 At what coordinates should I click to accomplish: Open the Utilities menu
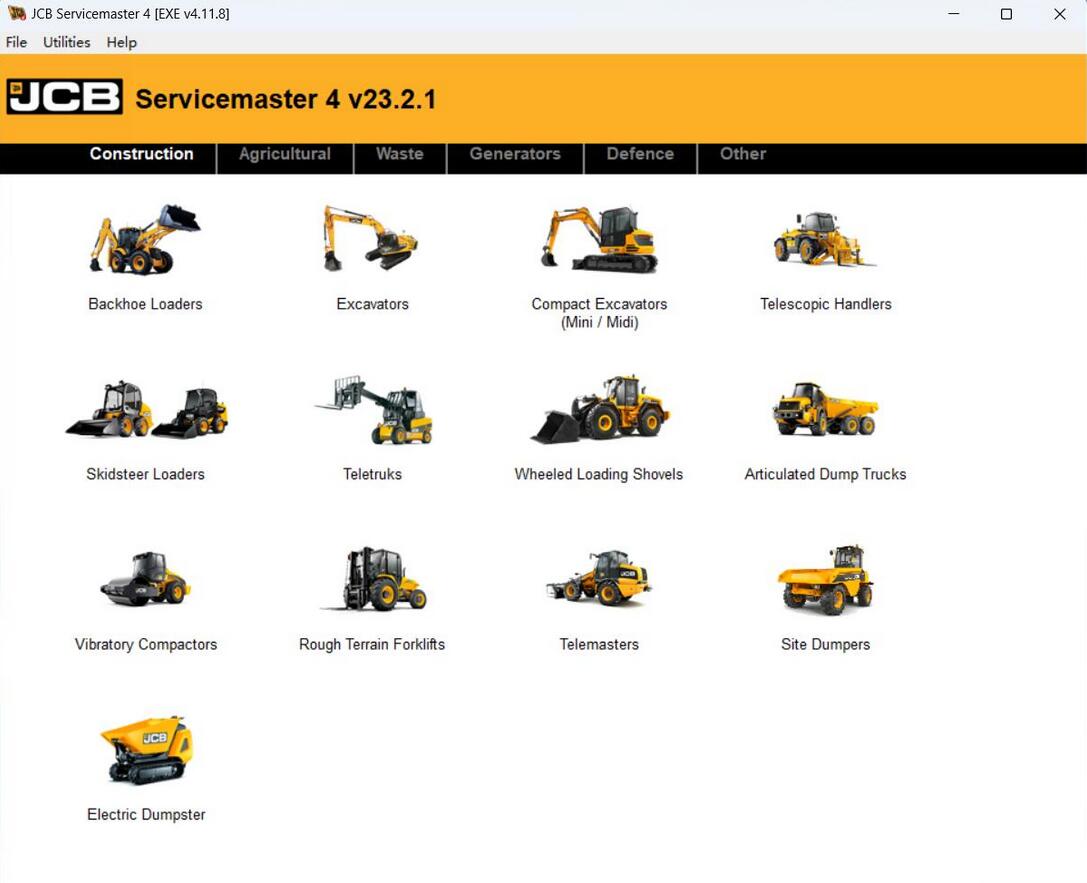(x=67, y=42)
